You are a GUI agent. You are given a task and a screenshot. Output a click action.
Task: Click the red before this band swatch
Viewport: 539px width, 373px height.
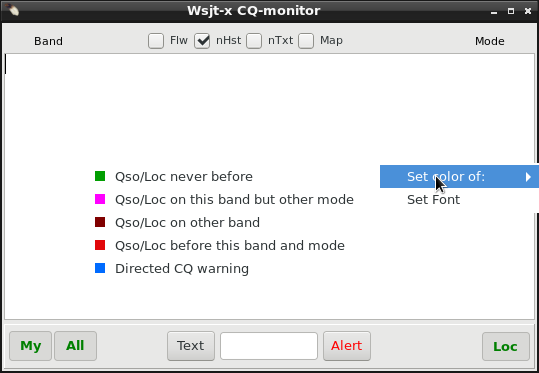click(100, 245)
